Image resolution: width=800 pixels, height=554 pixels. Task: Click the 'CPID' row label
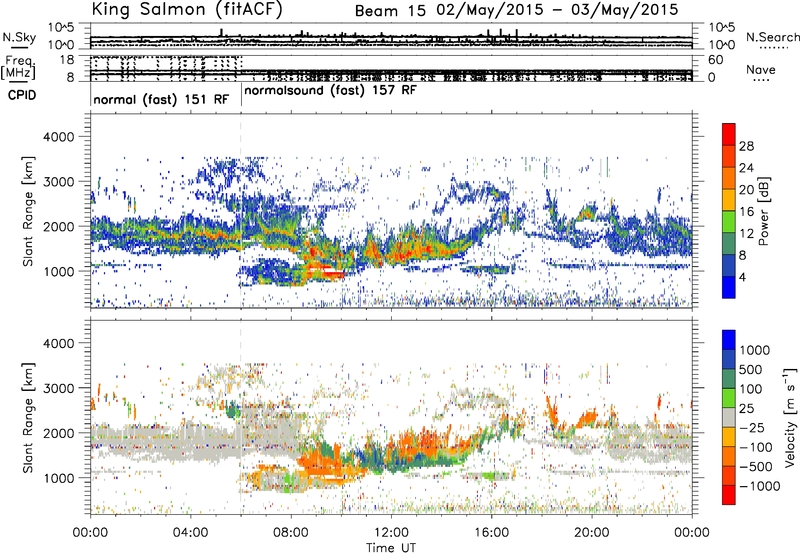pos(22,95)
